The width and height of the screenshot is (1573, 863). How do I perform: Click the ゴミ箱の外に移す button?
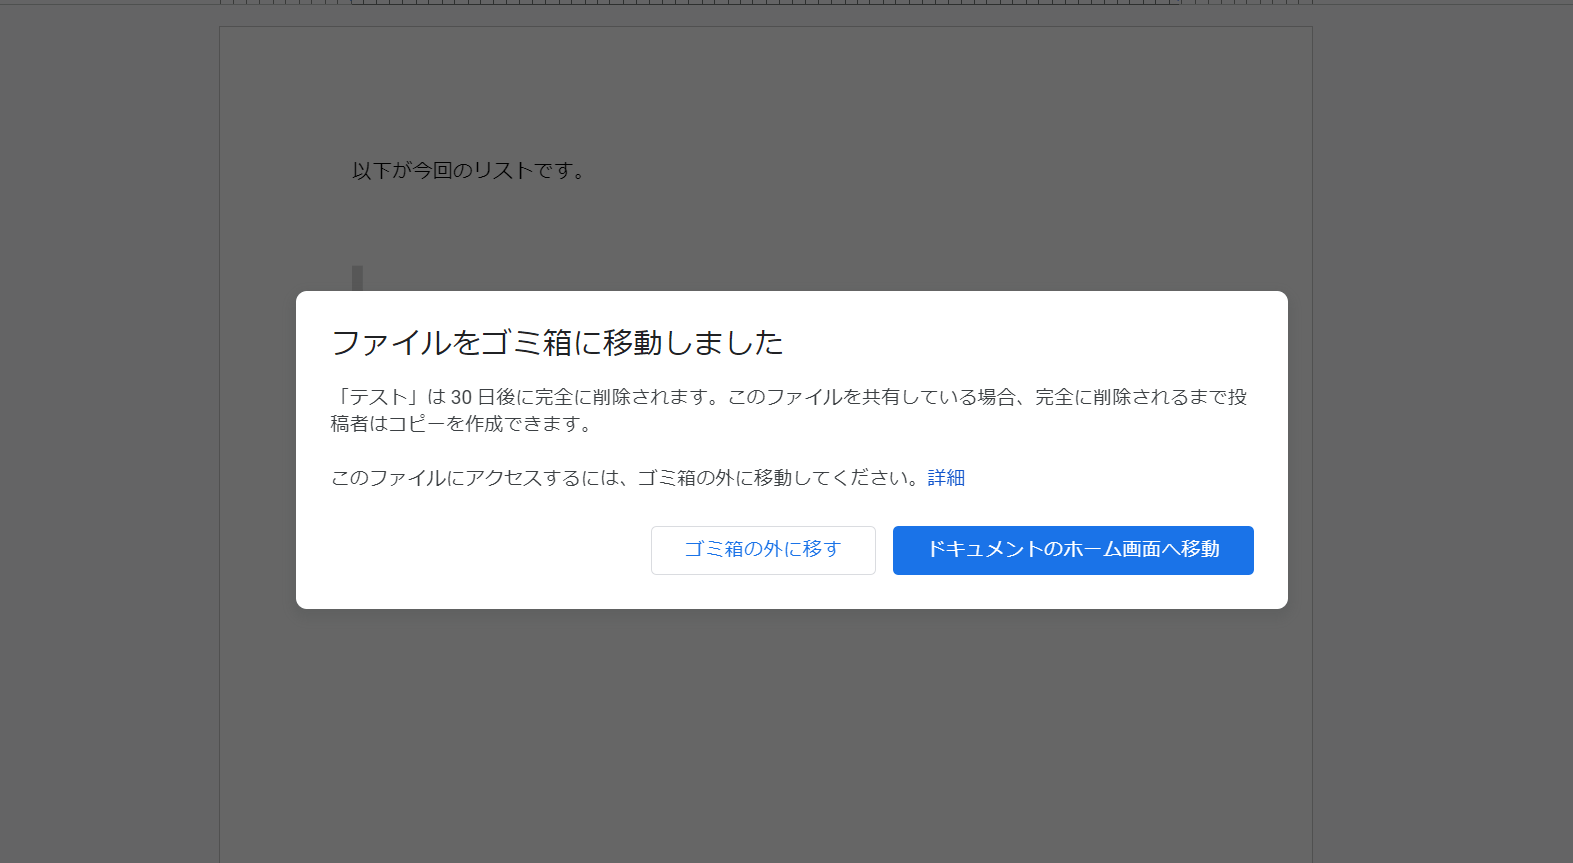point(762,550)
